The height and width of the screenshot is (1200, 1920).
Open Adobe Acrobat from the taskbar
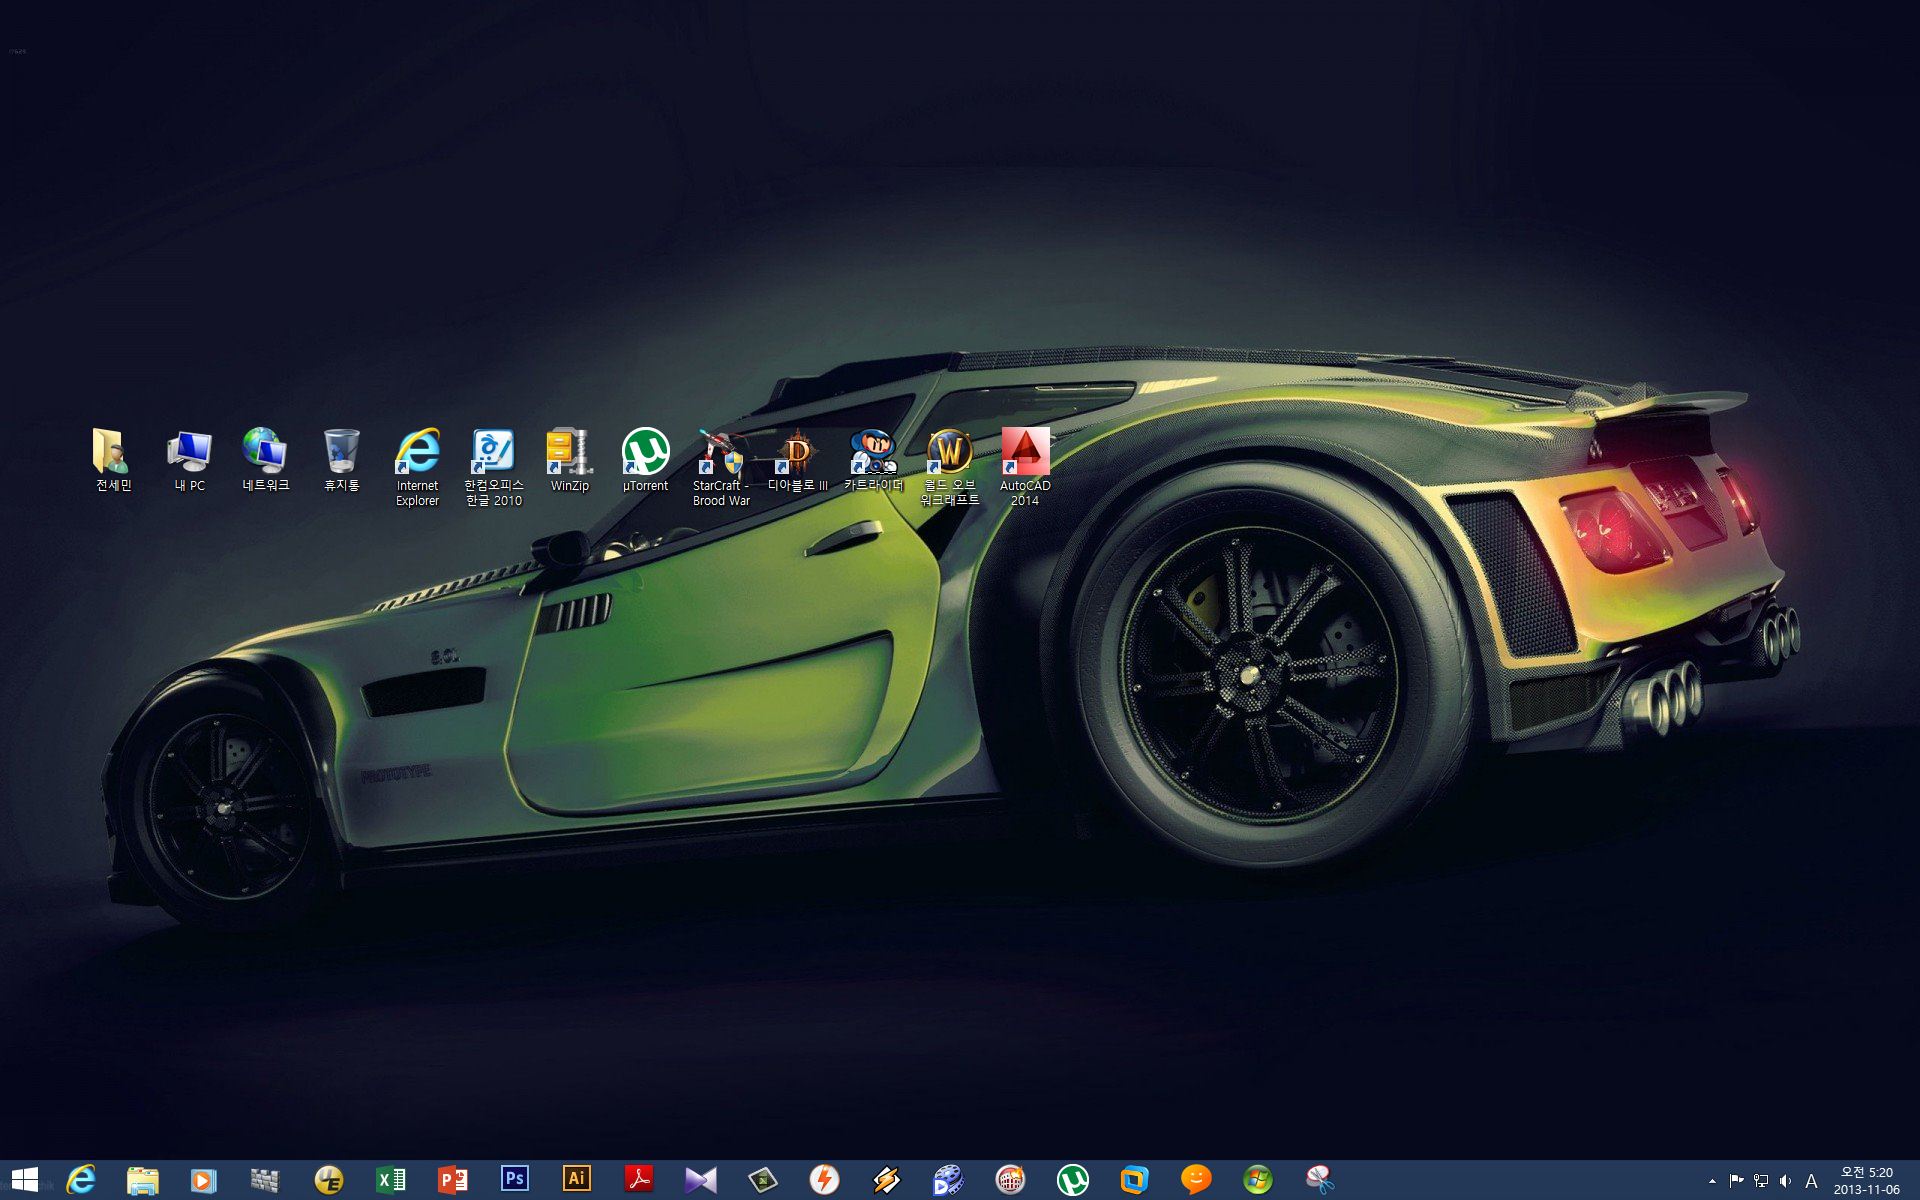pos(638,1180)
